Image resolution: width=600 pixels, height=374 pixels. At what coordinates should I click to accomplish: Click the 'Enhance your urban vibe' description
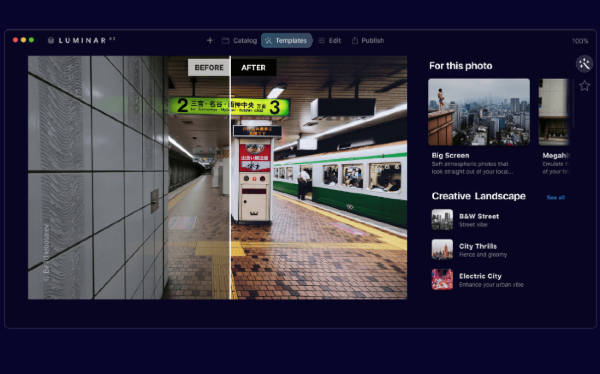(491, 285)
